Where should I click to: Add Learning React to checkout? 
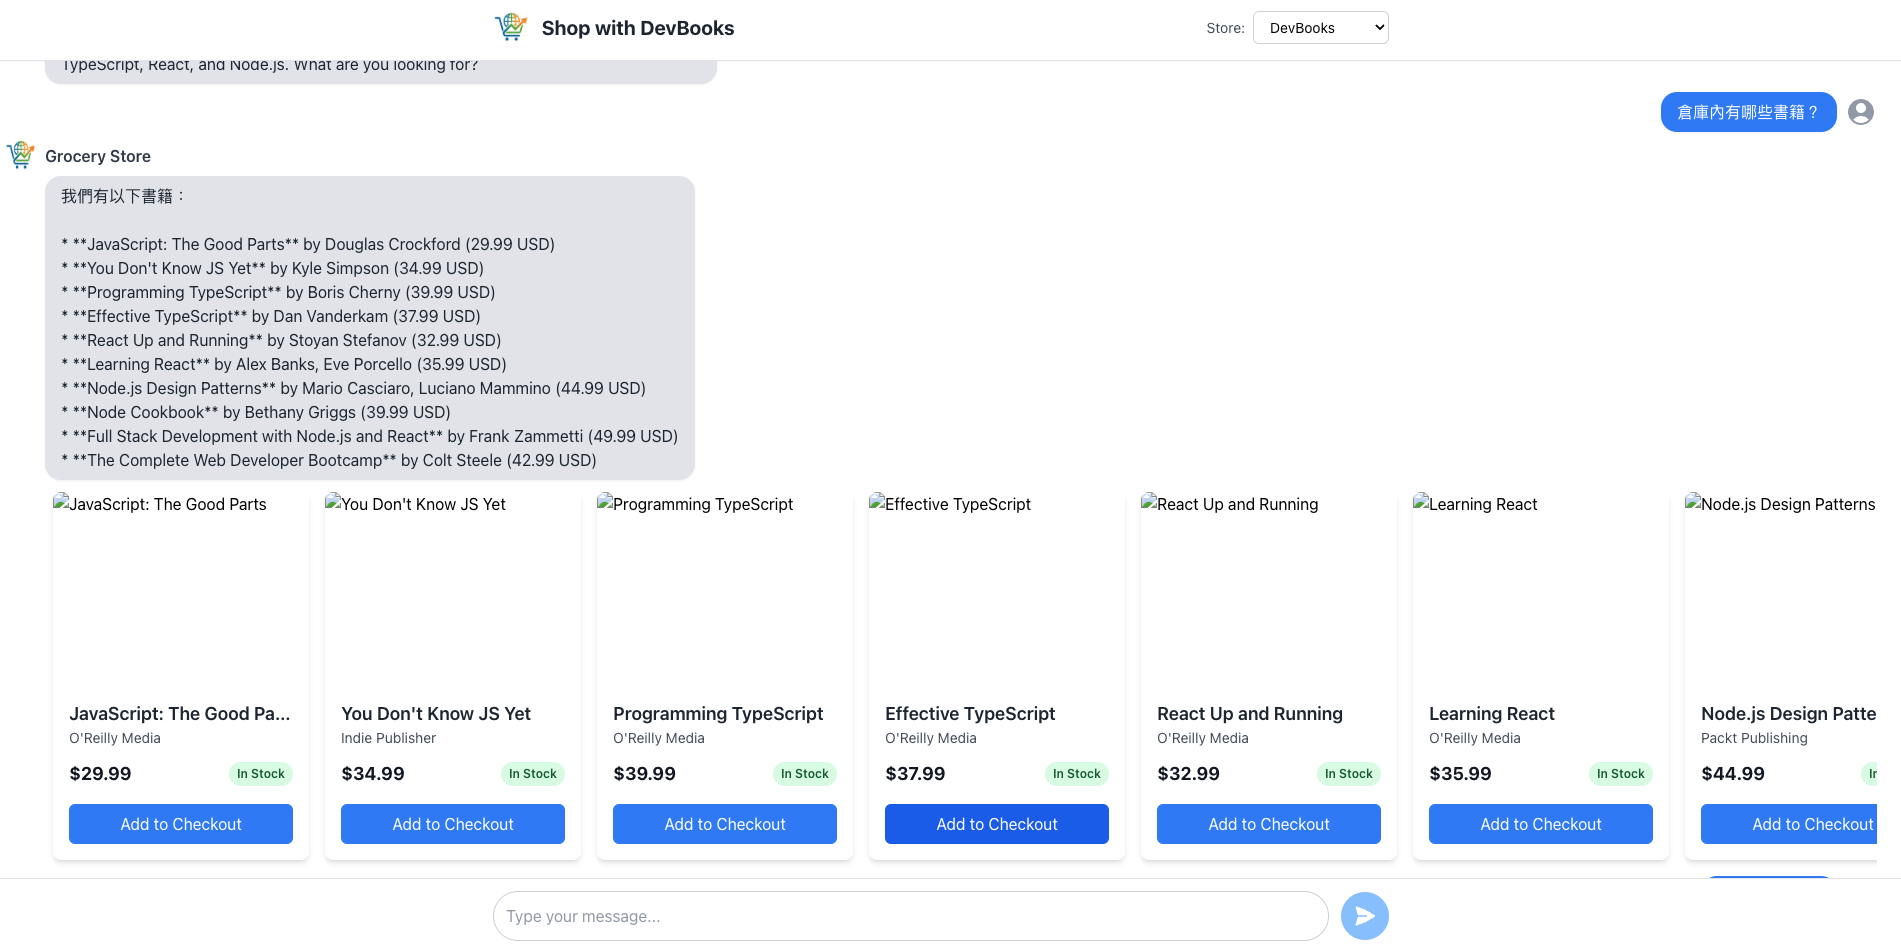pos(1541,824)
